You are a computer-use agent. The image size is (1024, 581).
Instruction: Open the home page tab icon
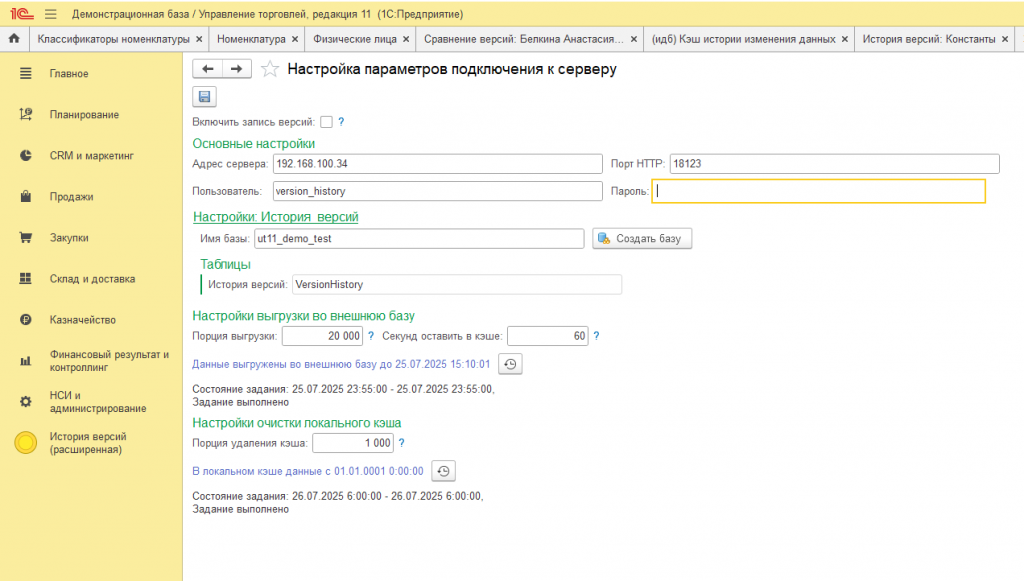point(14,39)
